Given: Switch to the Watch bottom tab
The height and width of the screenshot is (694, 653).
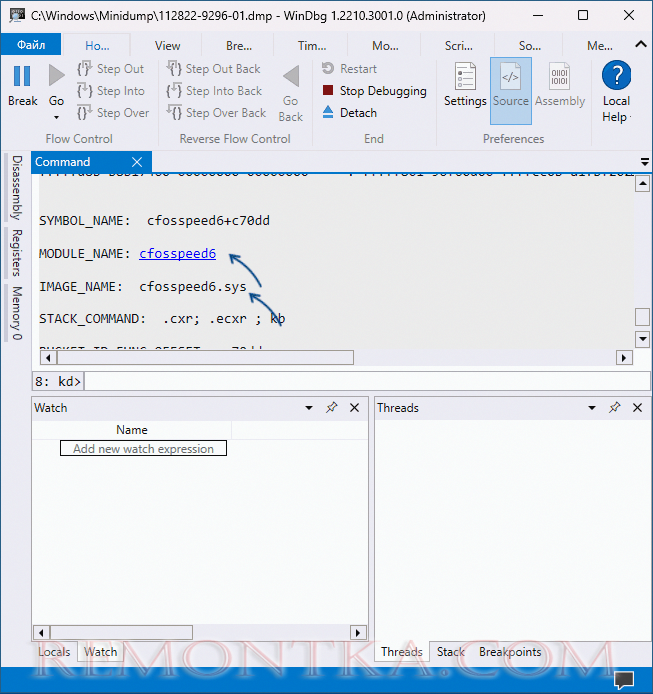Looking at the screenshot, I should pyautogui.click(x=100, y=652).
